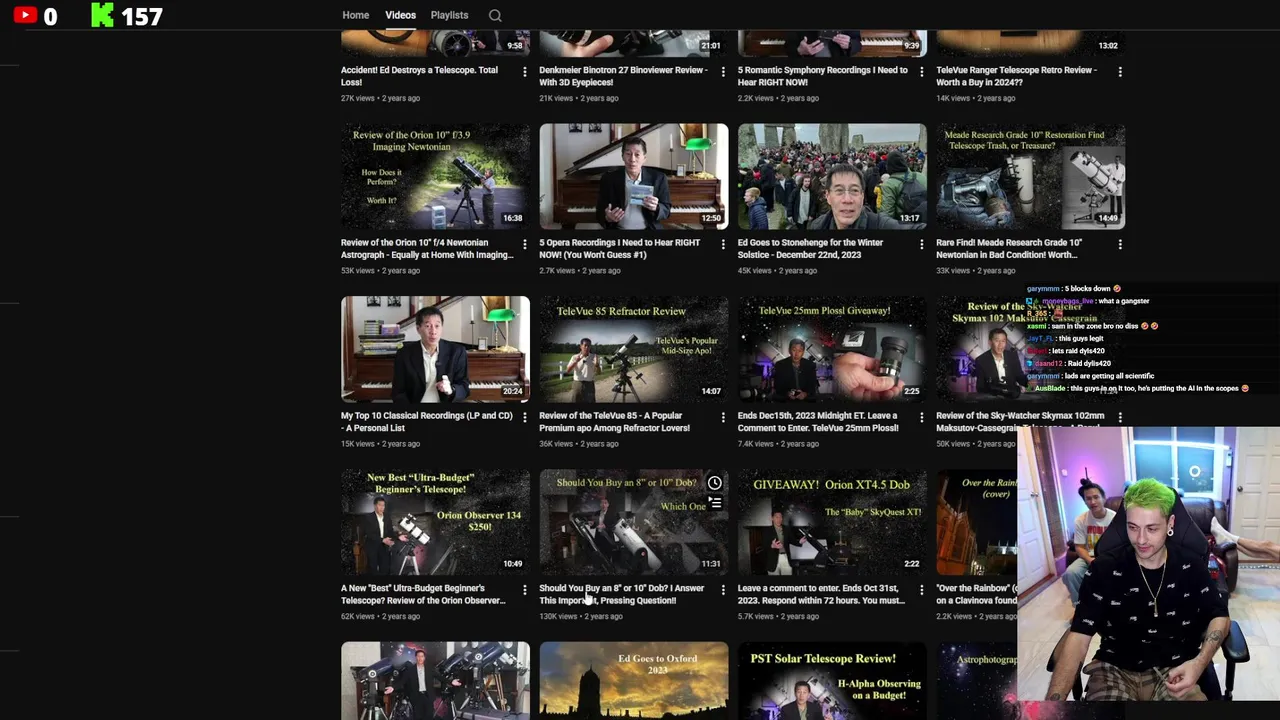Open title 'Leave a comment to enter. Ends Oct 31st'
The height and width of the screenshot is (720, 1280).
coord(821,595)
